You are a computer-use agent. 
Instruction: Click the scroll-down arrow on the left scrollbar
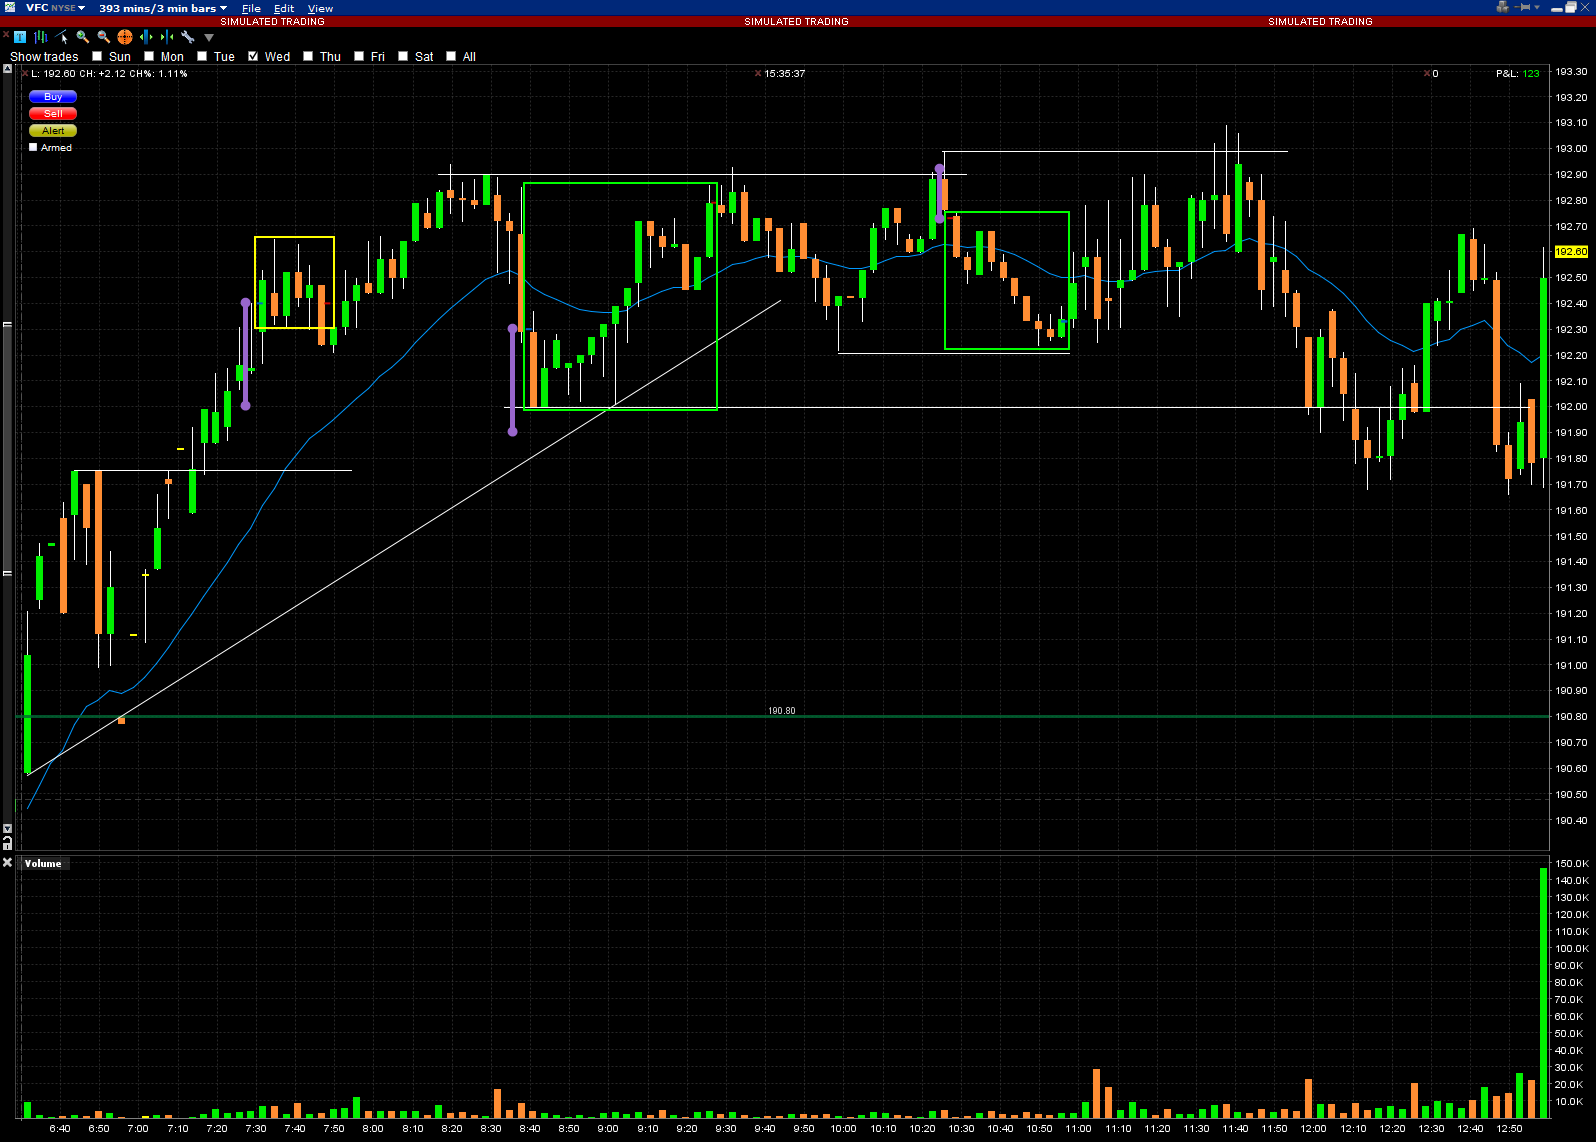coord(7,828)
